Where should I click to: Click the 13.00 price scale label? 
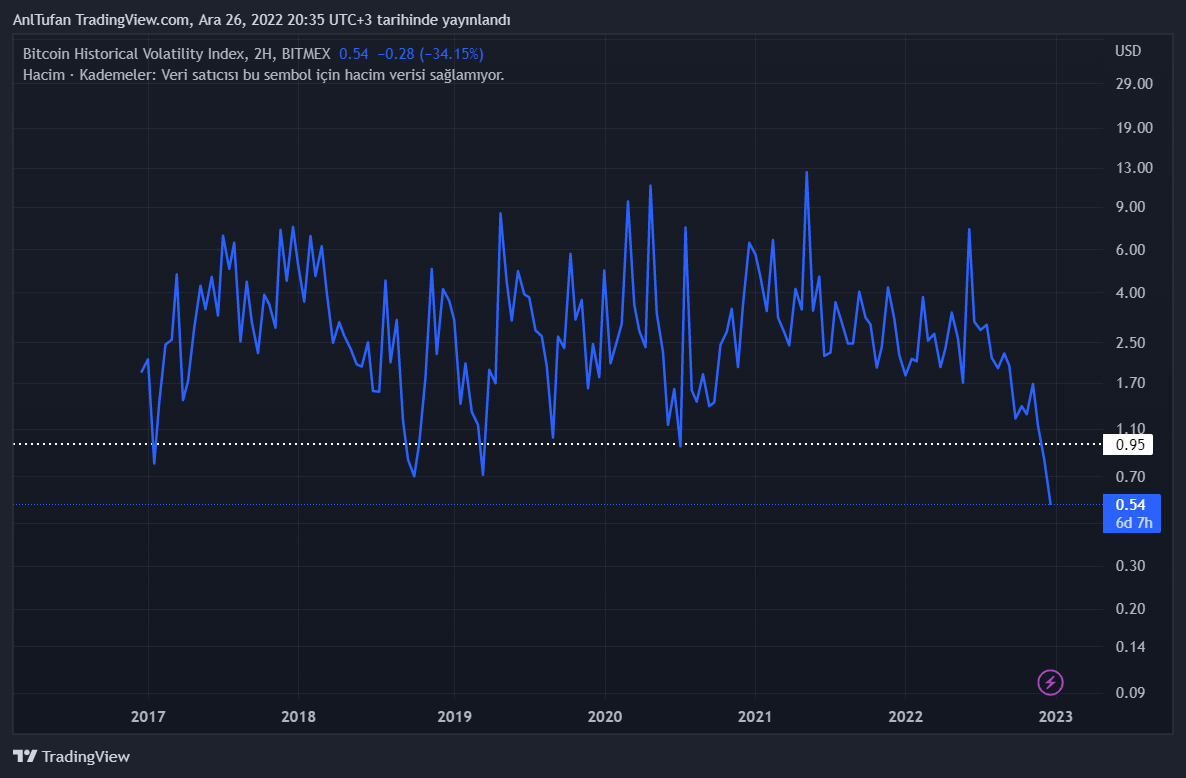click(x=1134, y=167)
